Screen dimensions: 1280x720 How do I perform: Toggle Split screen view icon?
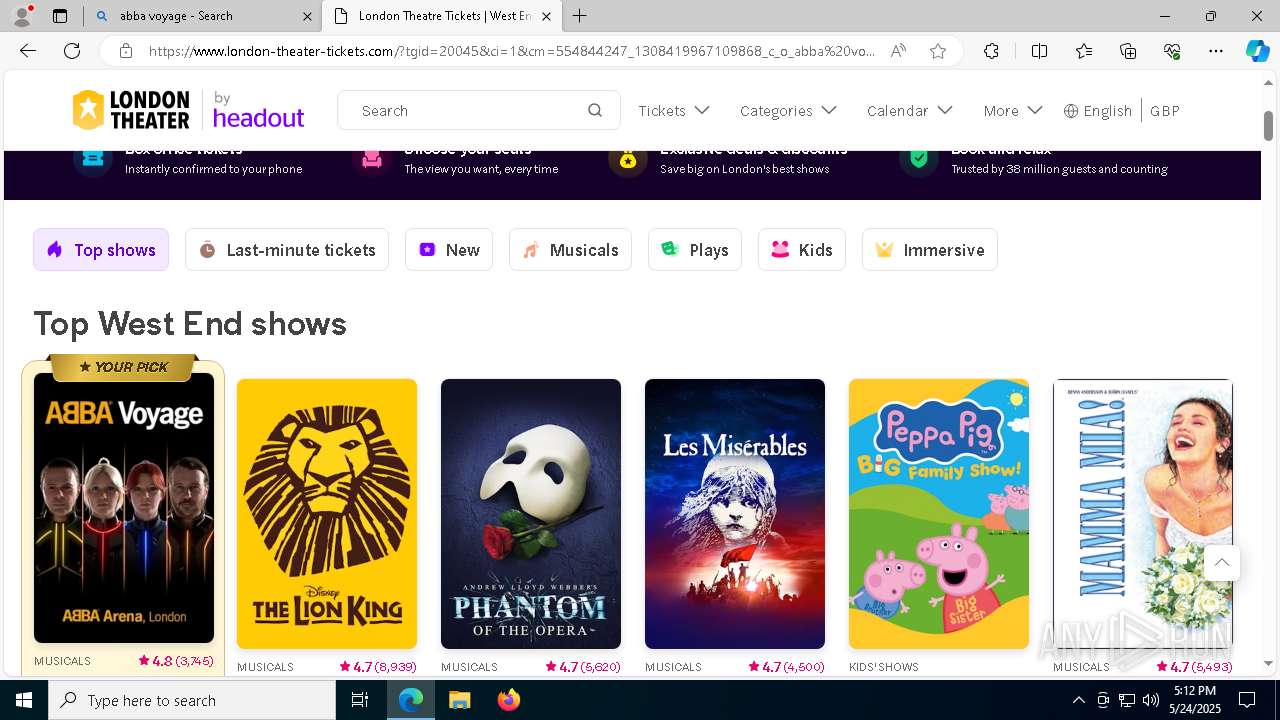pos(1039,51)
